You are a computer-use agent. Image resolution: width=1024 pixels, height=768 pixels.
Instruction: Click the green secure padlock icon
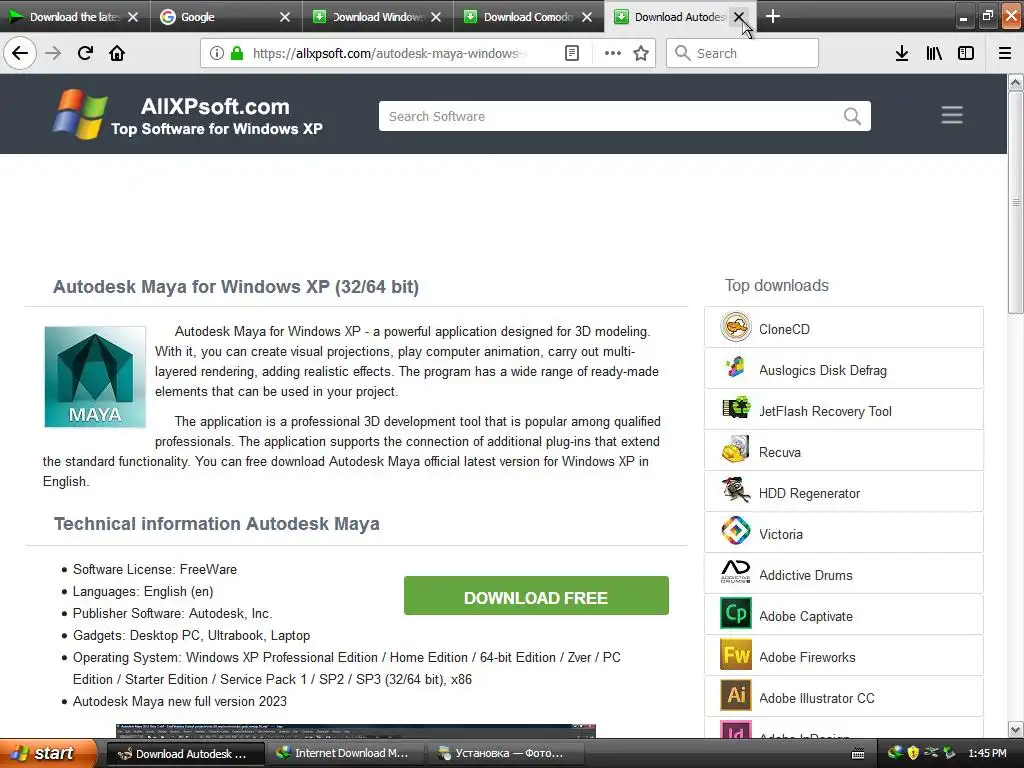click(236, 53)
